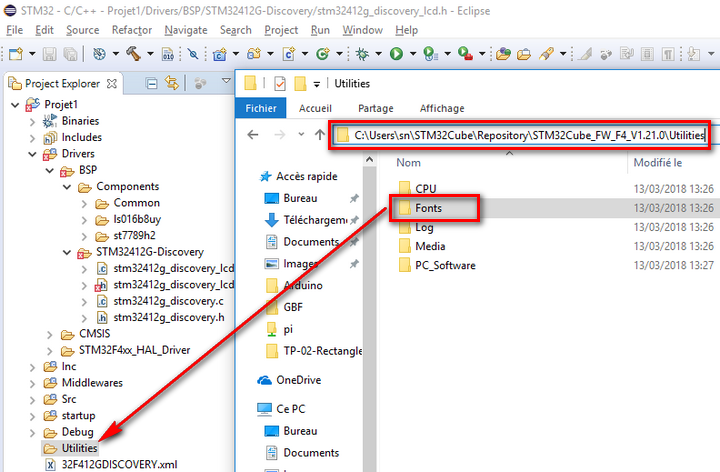
Task: Sort by the Modifié le column header
Action: click(x=658, y=163)
